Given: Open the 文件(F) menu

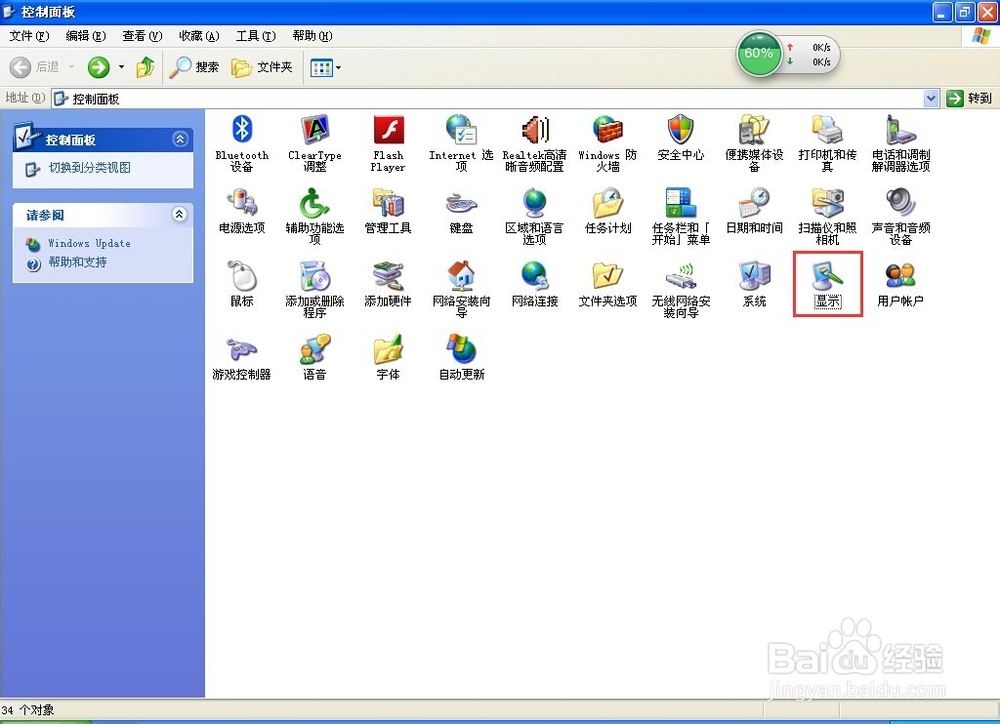Looking at the screenshot, I should tap(29, 36).
